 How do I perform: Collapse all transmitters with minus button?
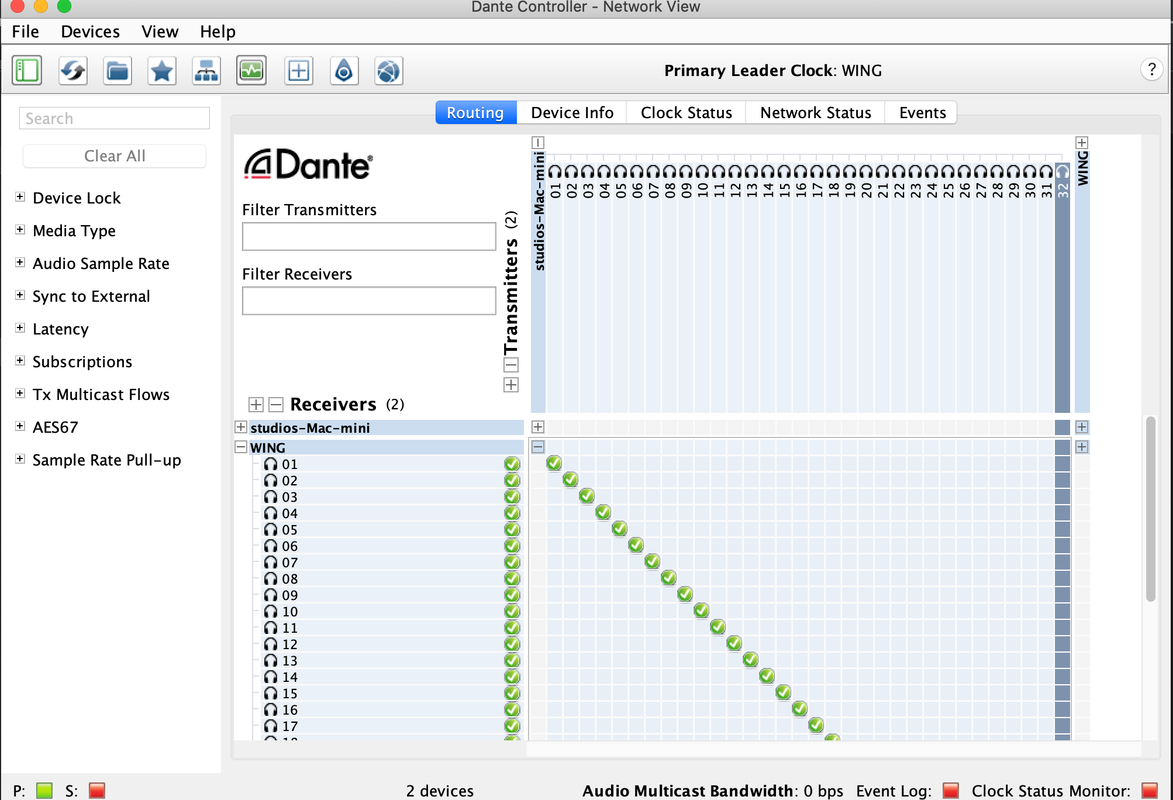pyautogui.click(x=511, y=364)
